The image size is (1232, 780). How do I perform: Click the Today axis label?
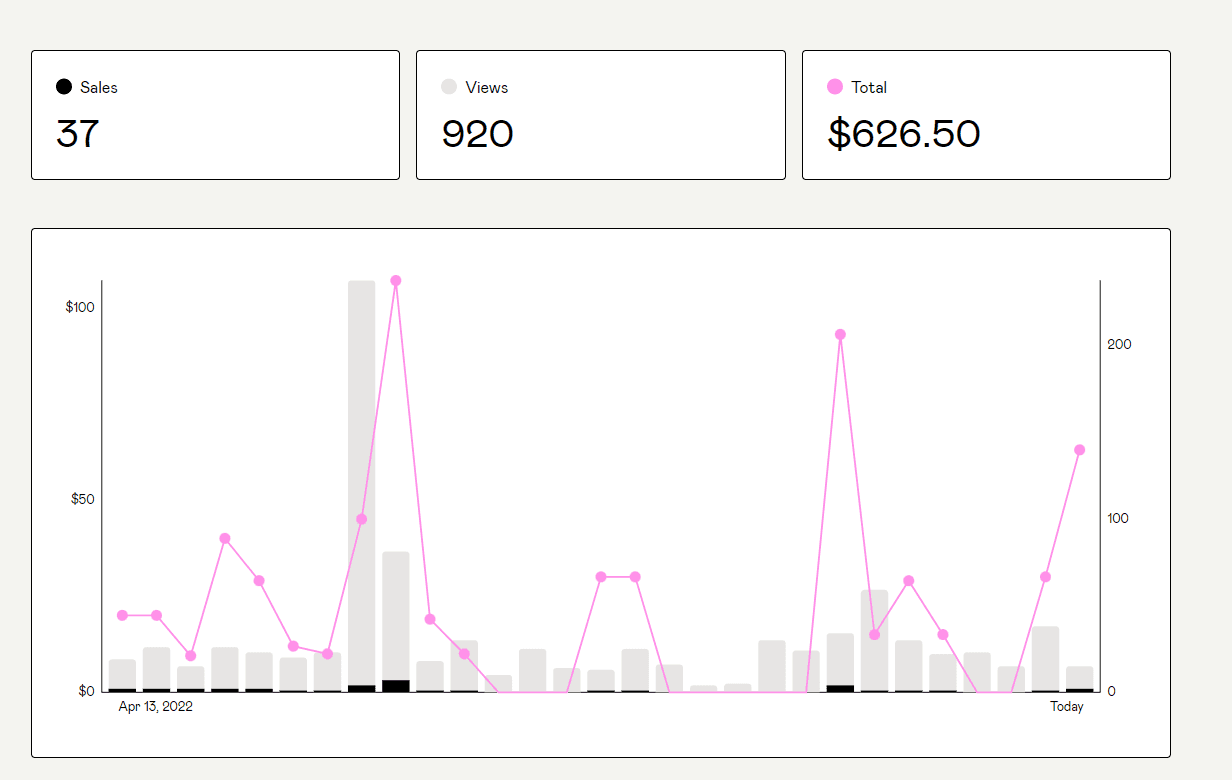click(1067, 707)
